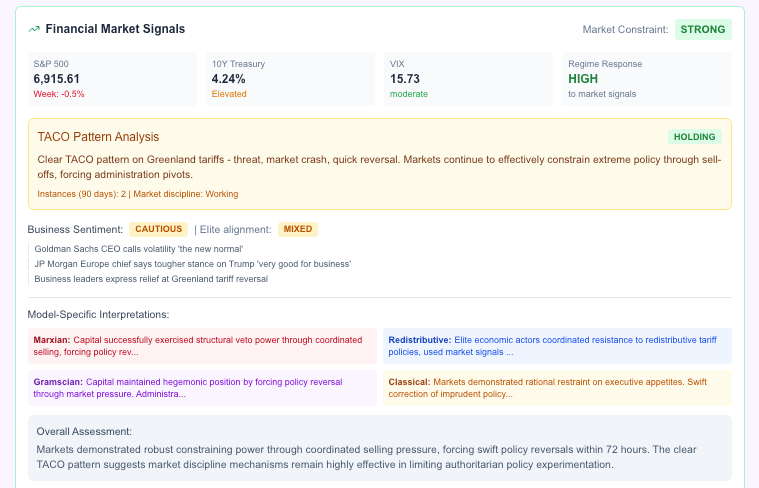
Task: Click the HOLDING status badge
Action: [694, 137]
